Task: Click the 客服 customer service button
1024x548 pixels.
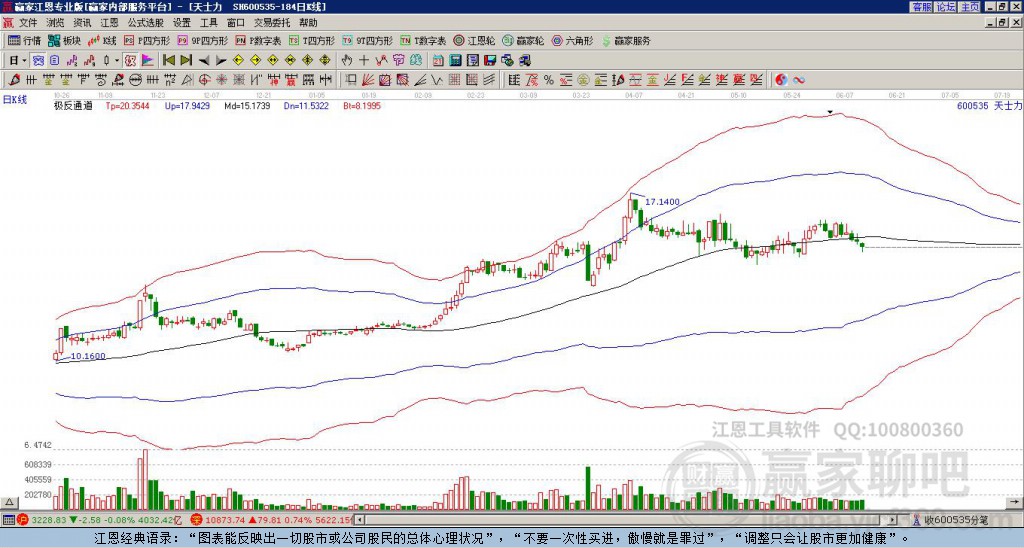Action: 921,7
